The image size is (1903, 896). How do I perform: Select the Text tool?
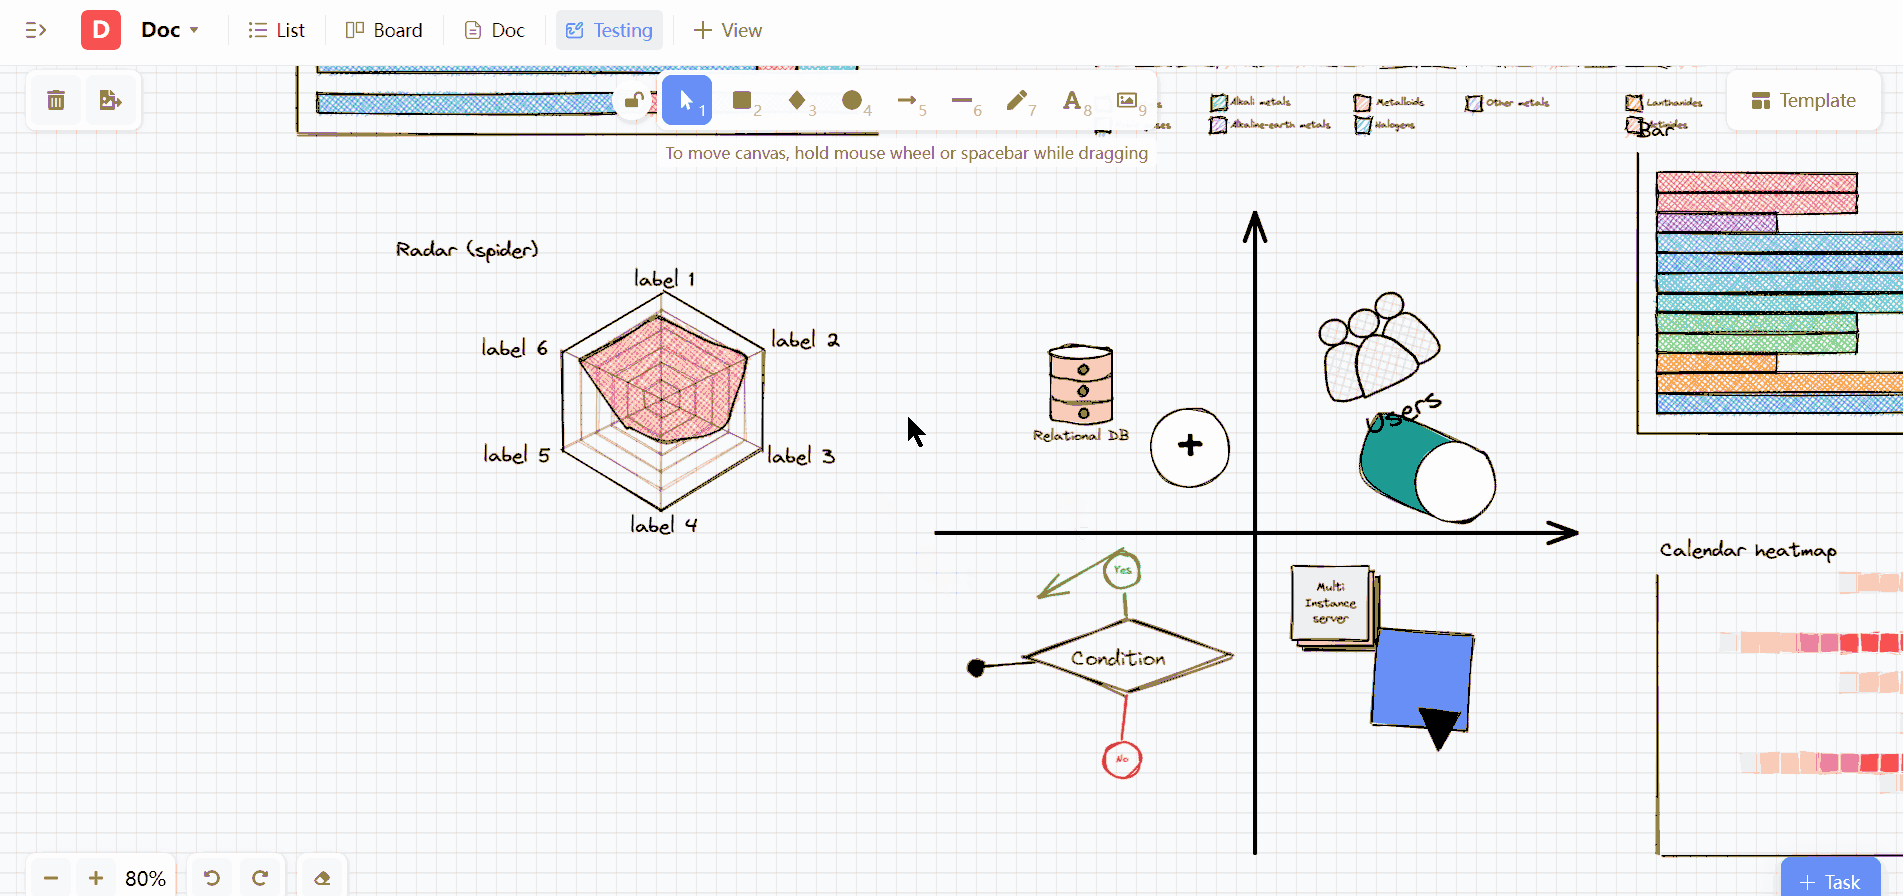(1072, 100)
